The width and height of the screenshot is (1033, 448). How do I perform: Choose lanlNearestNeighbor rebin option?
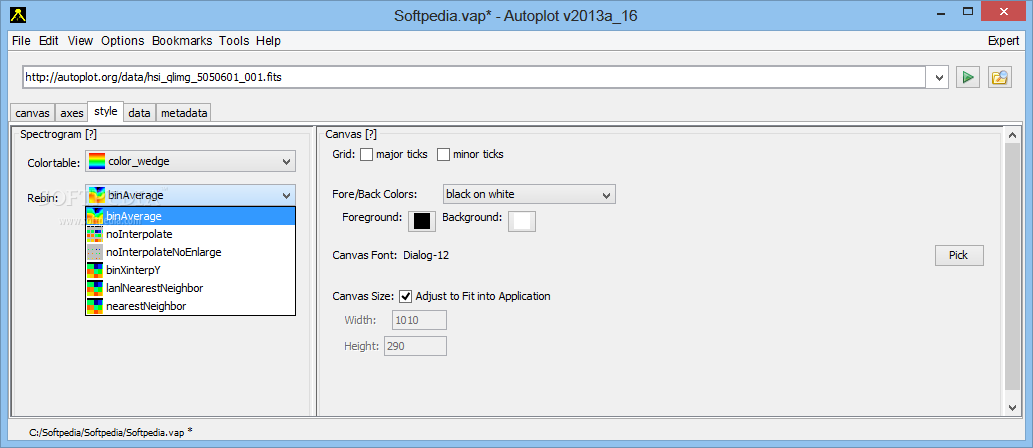click(x=190, y=288)
